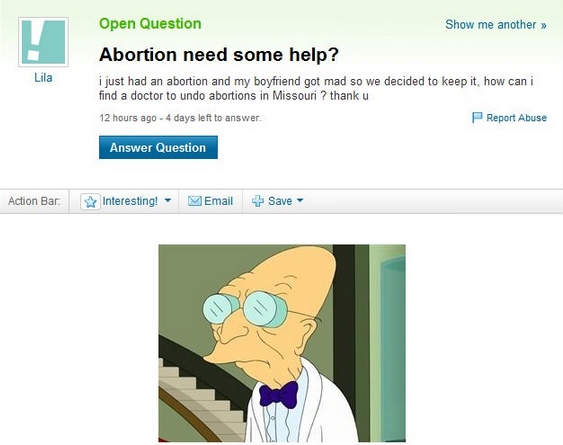Open the Lila username link

point(43,78)
